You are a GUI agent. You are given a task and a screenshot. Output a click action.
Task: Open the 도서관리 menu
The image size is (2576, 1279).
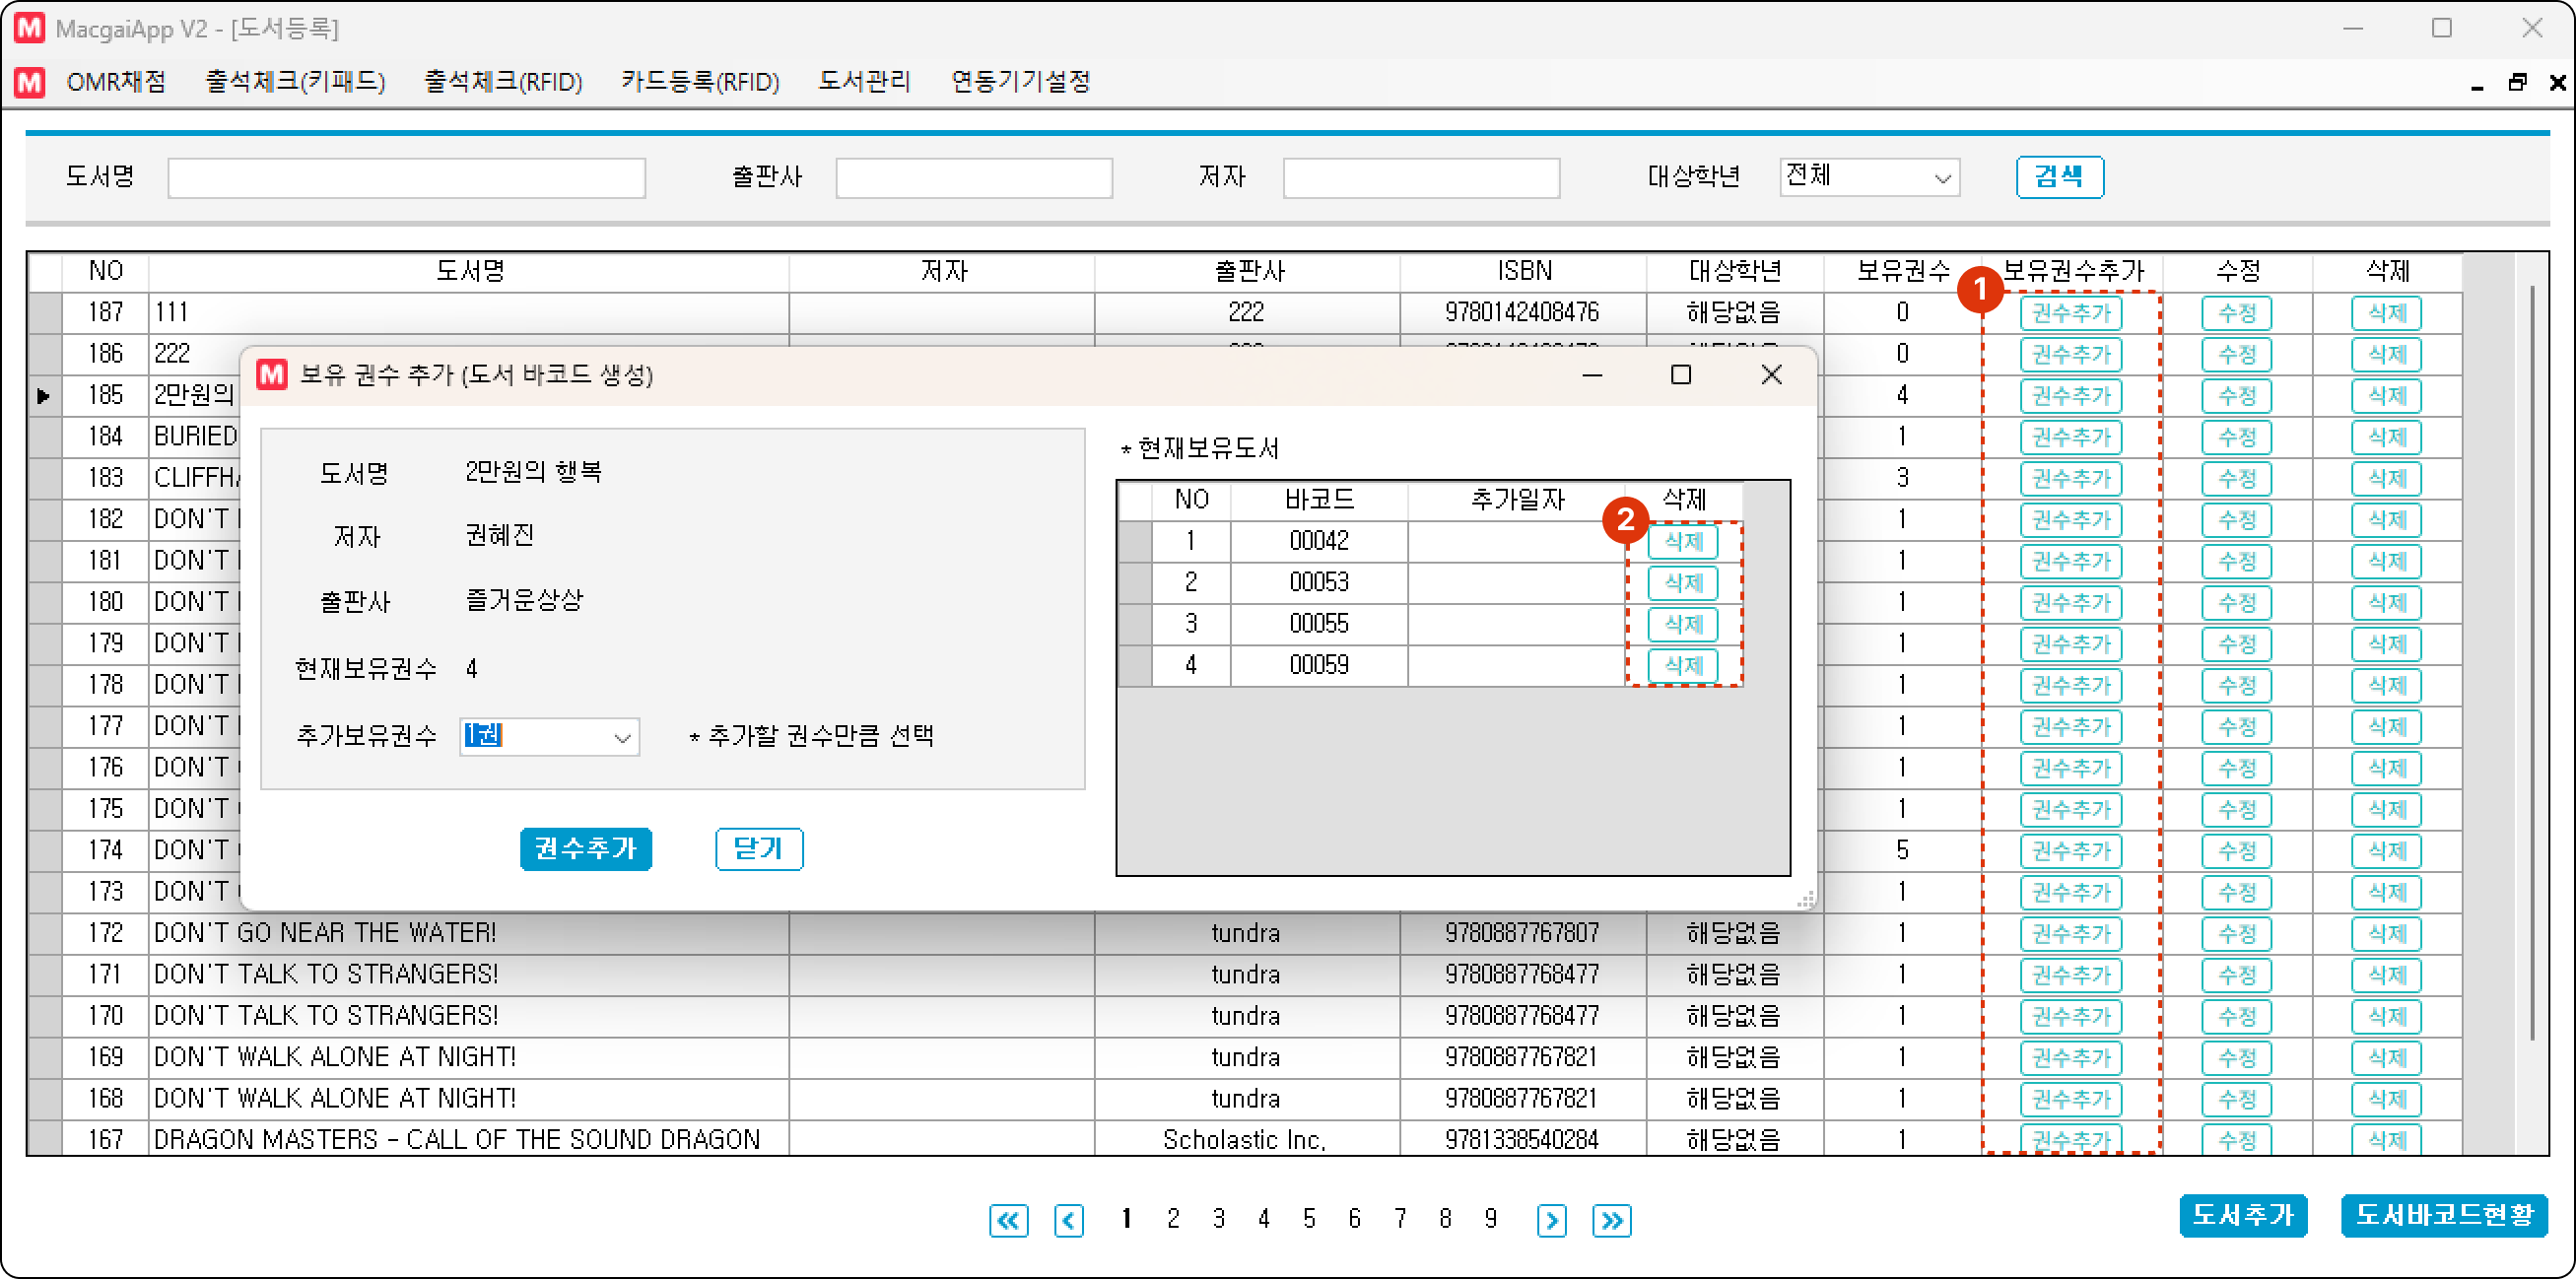864,82
